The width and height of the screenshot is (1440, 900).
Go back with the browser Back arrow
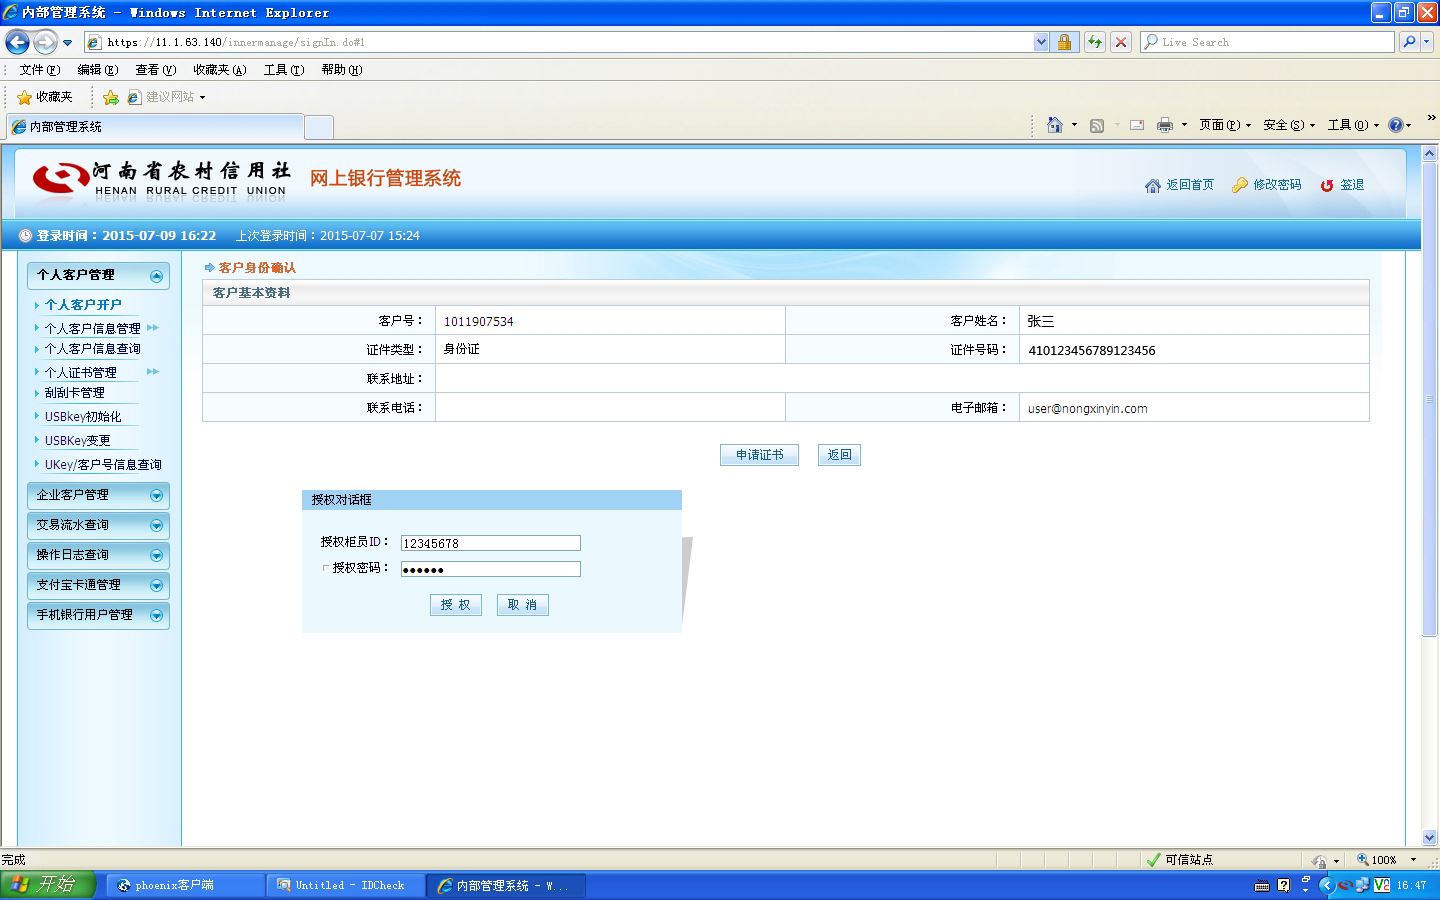(x=18, y=42)
